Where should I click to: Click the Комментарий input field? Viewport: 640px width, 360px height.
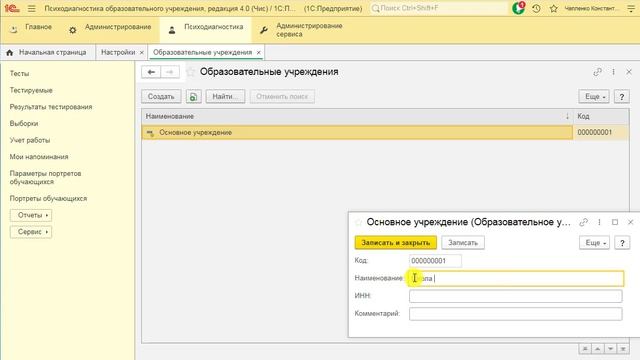pos(516,314)
